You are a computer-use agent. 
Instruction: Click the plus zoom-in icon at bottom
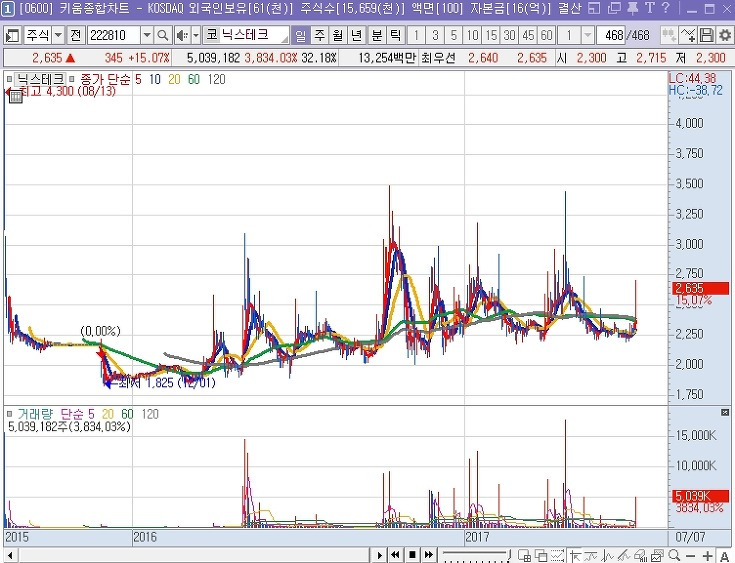coord(707,556)
